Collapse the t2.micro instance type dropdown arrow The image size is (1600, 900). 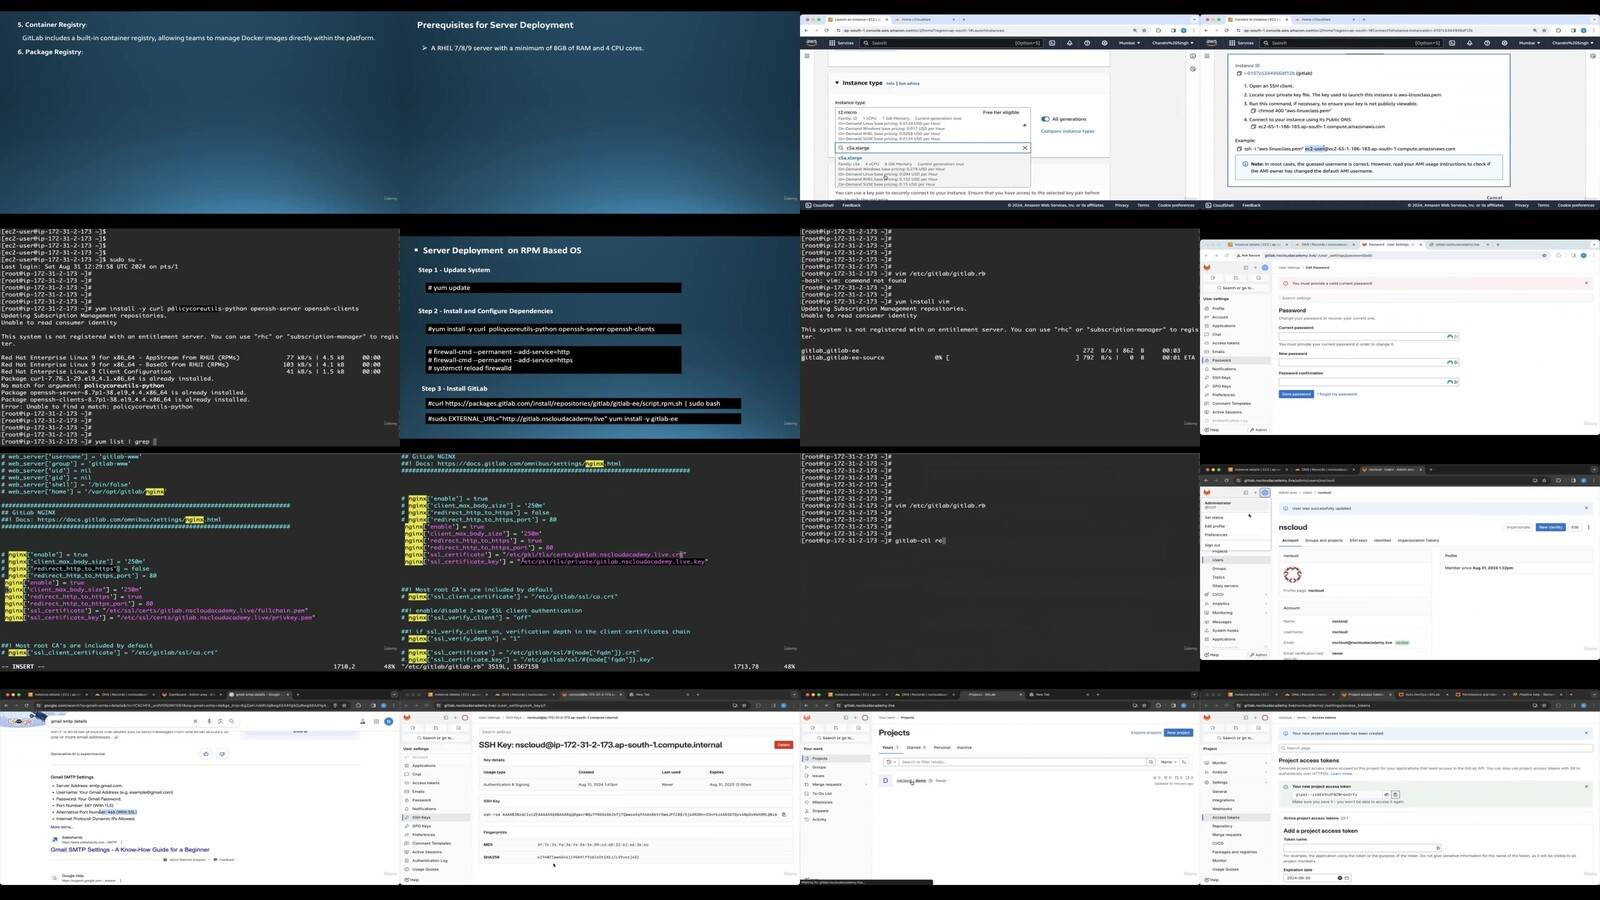point(1024,125)
